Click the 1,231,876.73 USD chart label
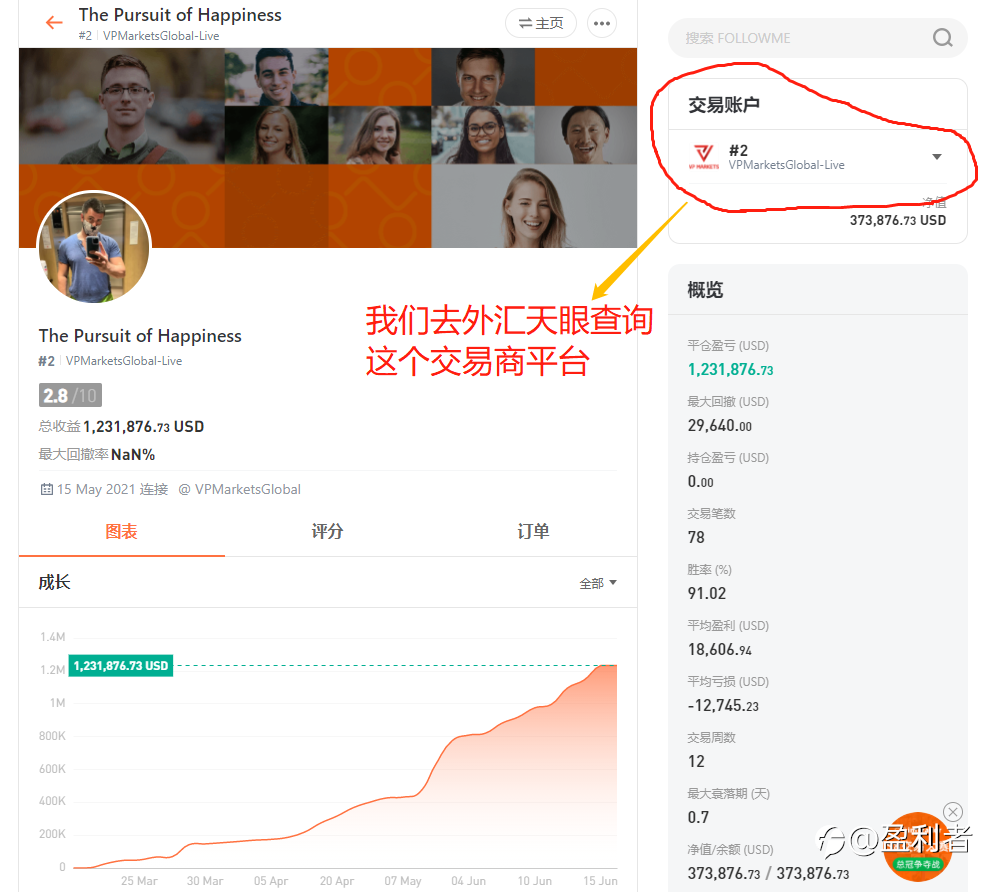 point(121,666)
